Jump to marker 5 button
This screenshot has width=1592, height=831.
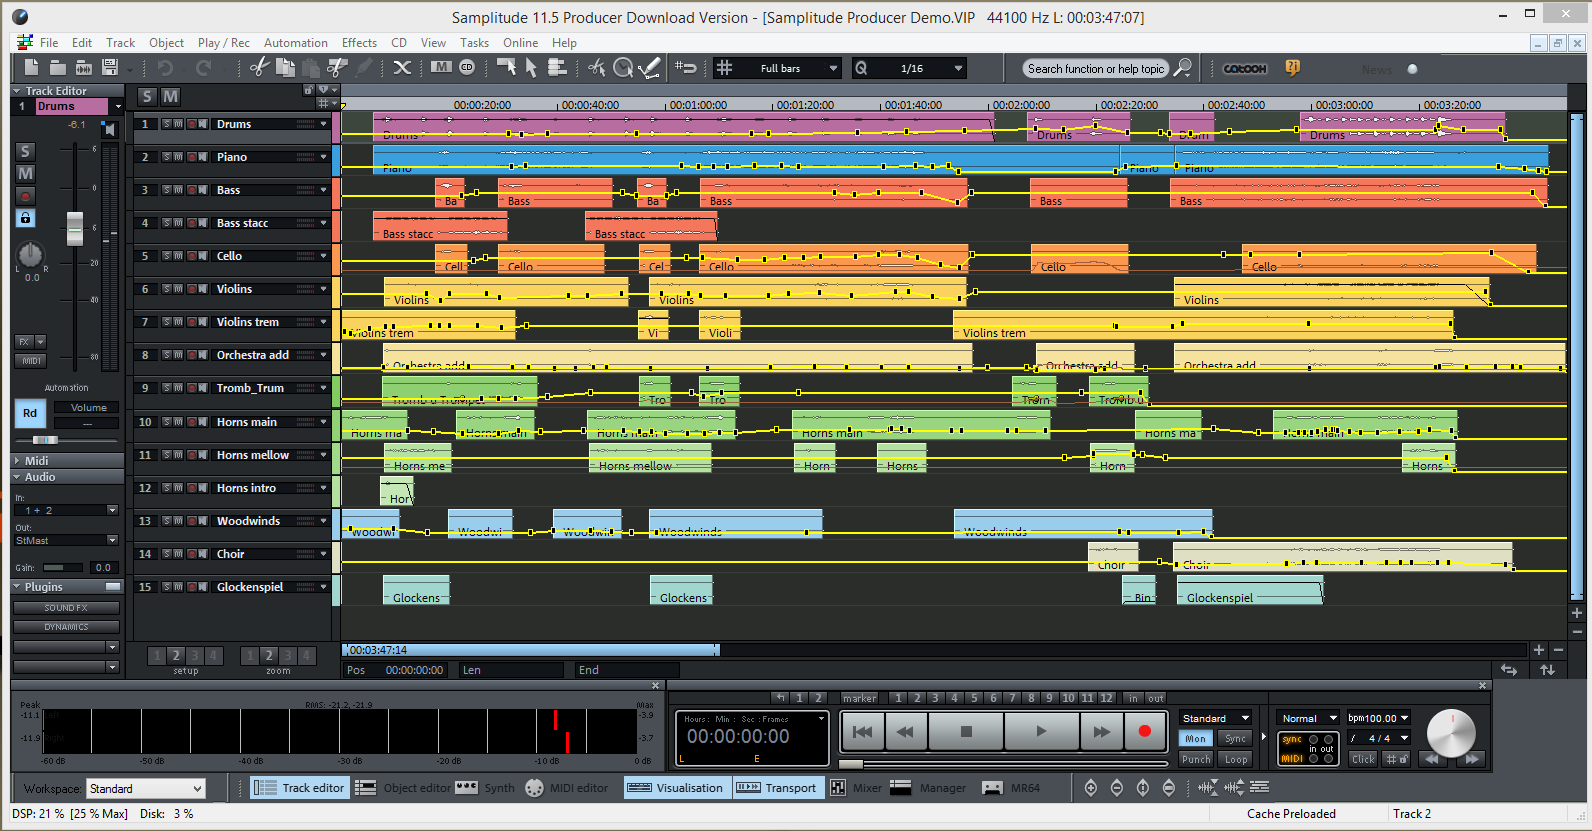[974, 698]
